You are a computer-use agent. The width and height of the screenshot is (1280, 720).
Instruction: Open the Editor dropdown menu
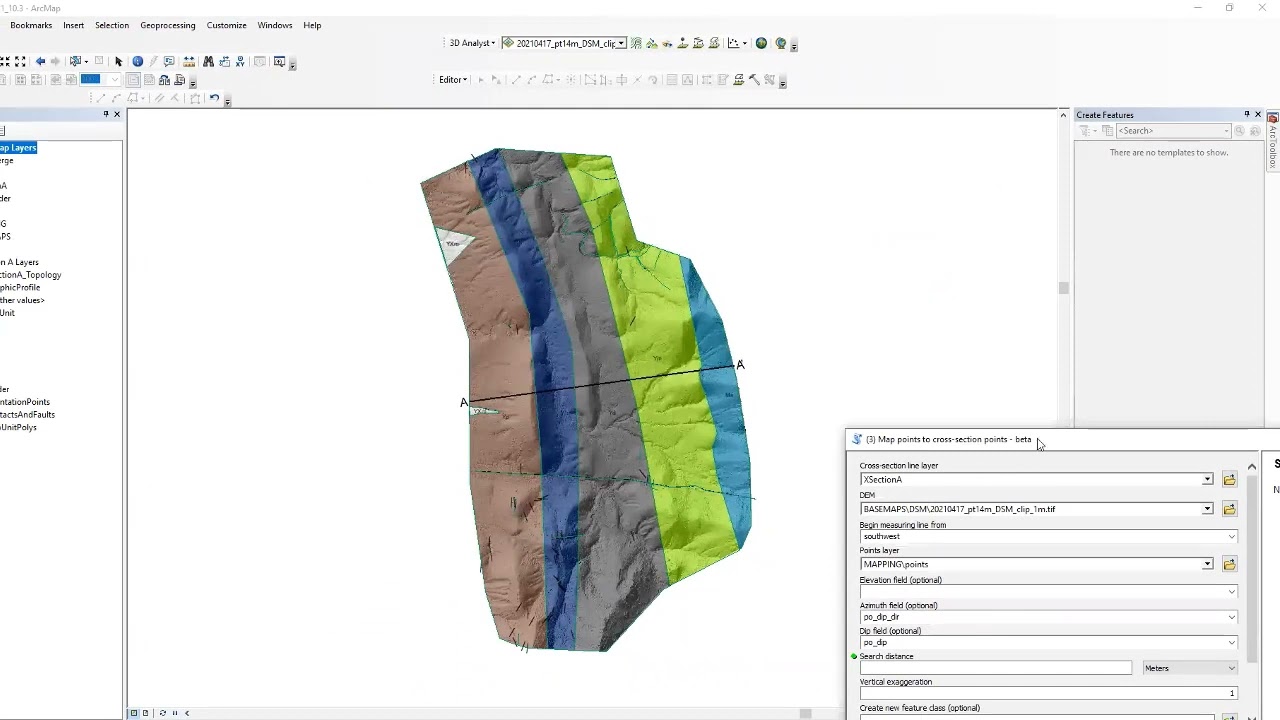(x=453, y=79)
